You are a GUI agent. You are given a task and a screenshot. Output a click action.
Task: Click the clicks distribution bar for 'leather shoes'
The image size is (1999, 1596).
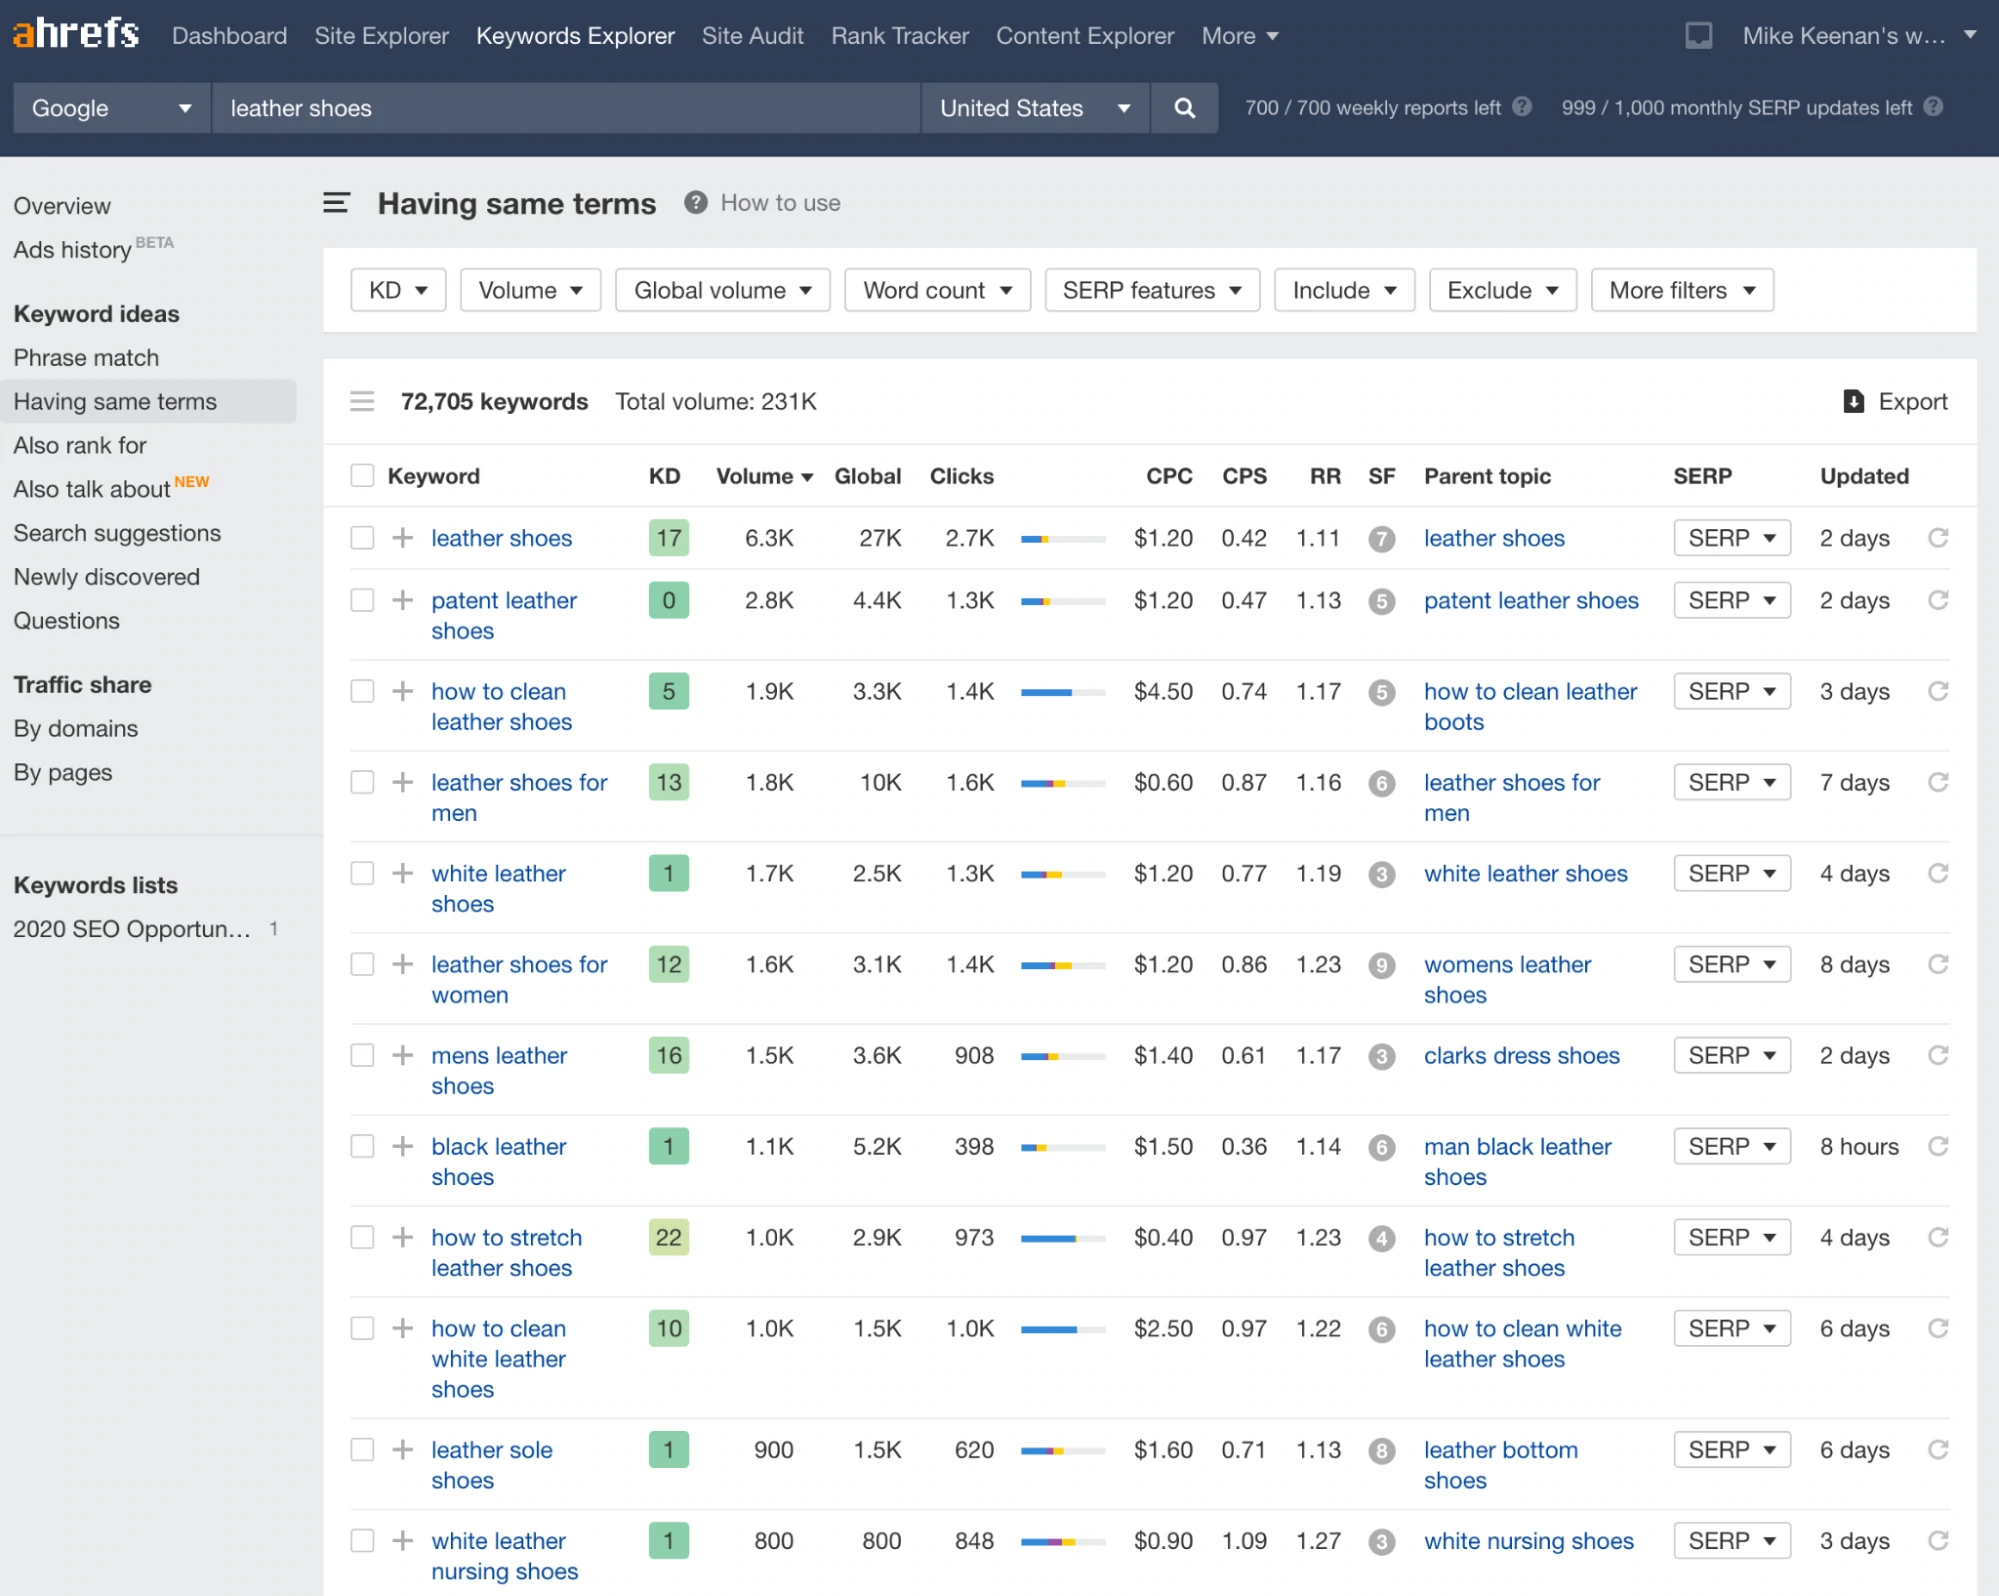(x=1062, y=539)
